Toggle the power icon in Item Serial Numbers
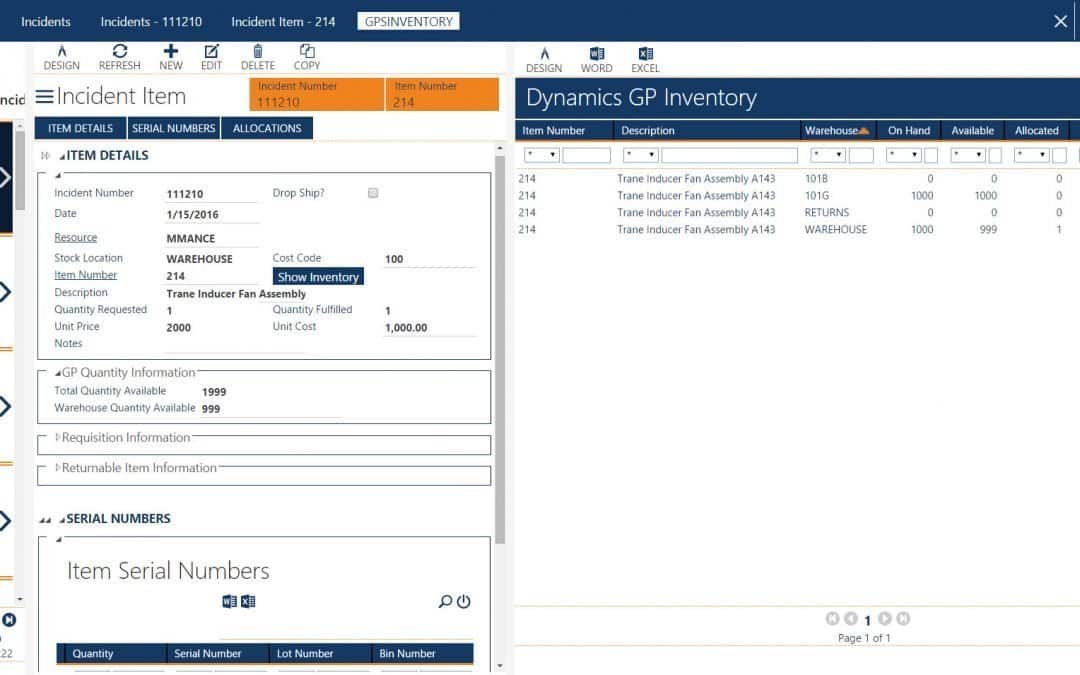 pyautogui.click(x=462, y=601)
